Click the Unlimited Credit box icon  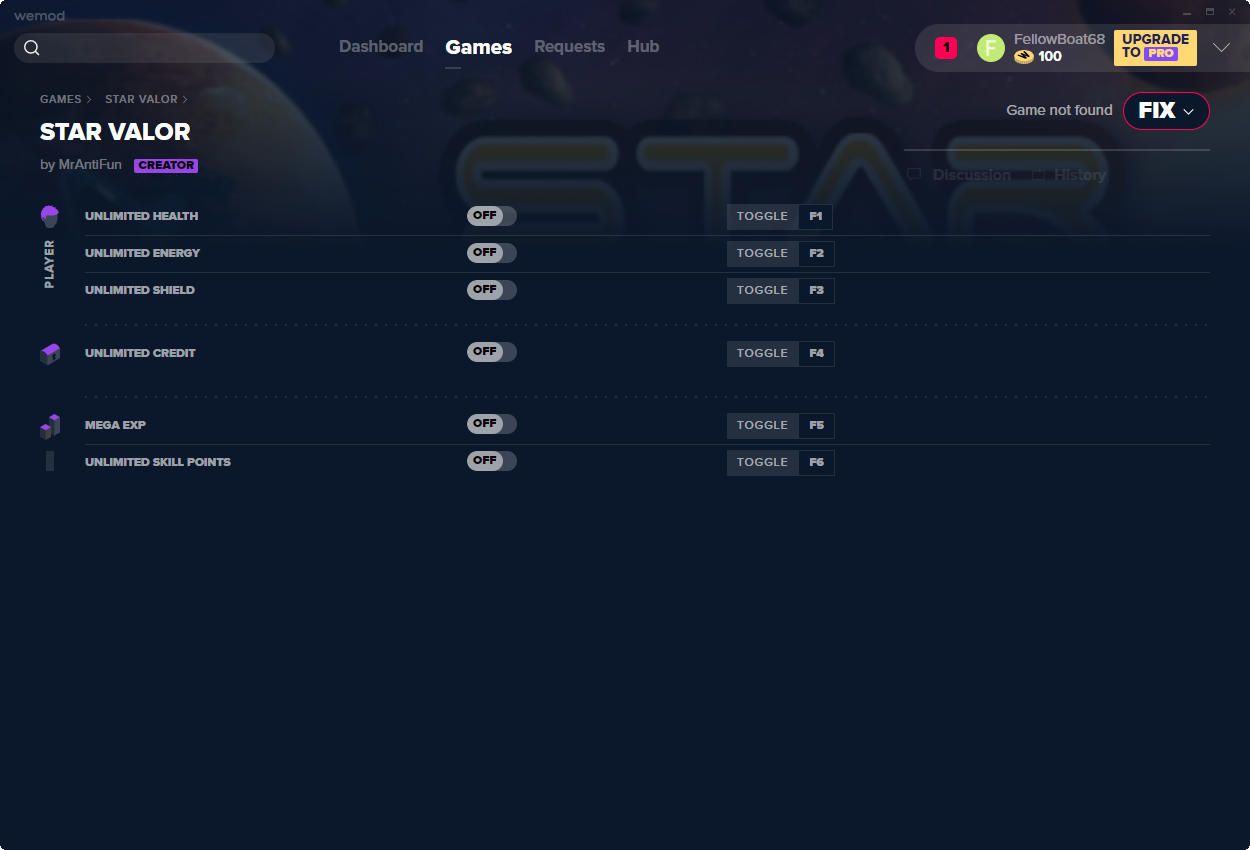click(x=50, y=354)
